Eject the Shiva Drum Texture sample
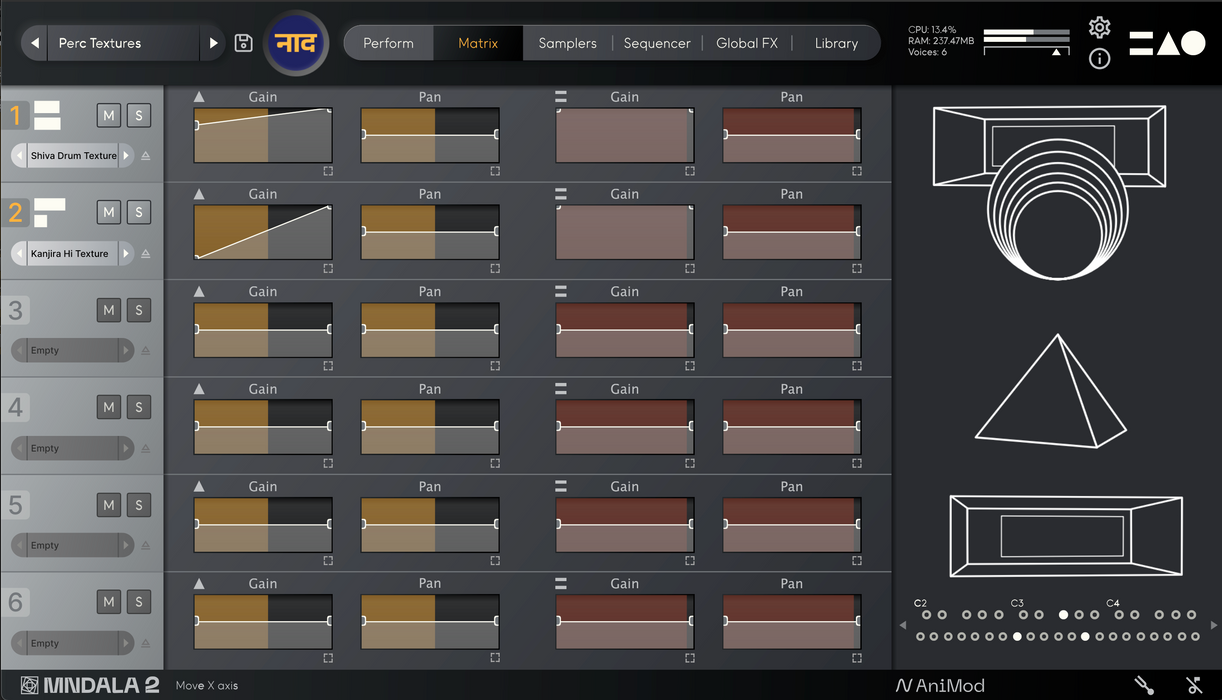Image resolution: width=1222 pixels, height=700 pixels. click(146, 156)
